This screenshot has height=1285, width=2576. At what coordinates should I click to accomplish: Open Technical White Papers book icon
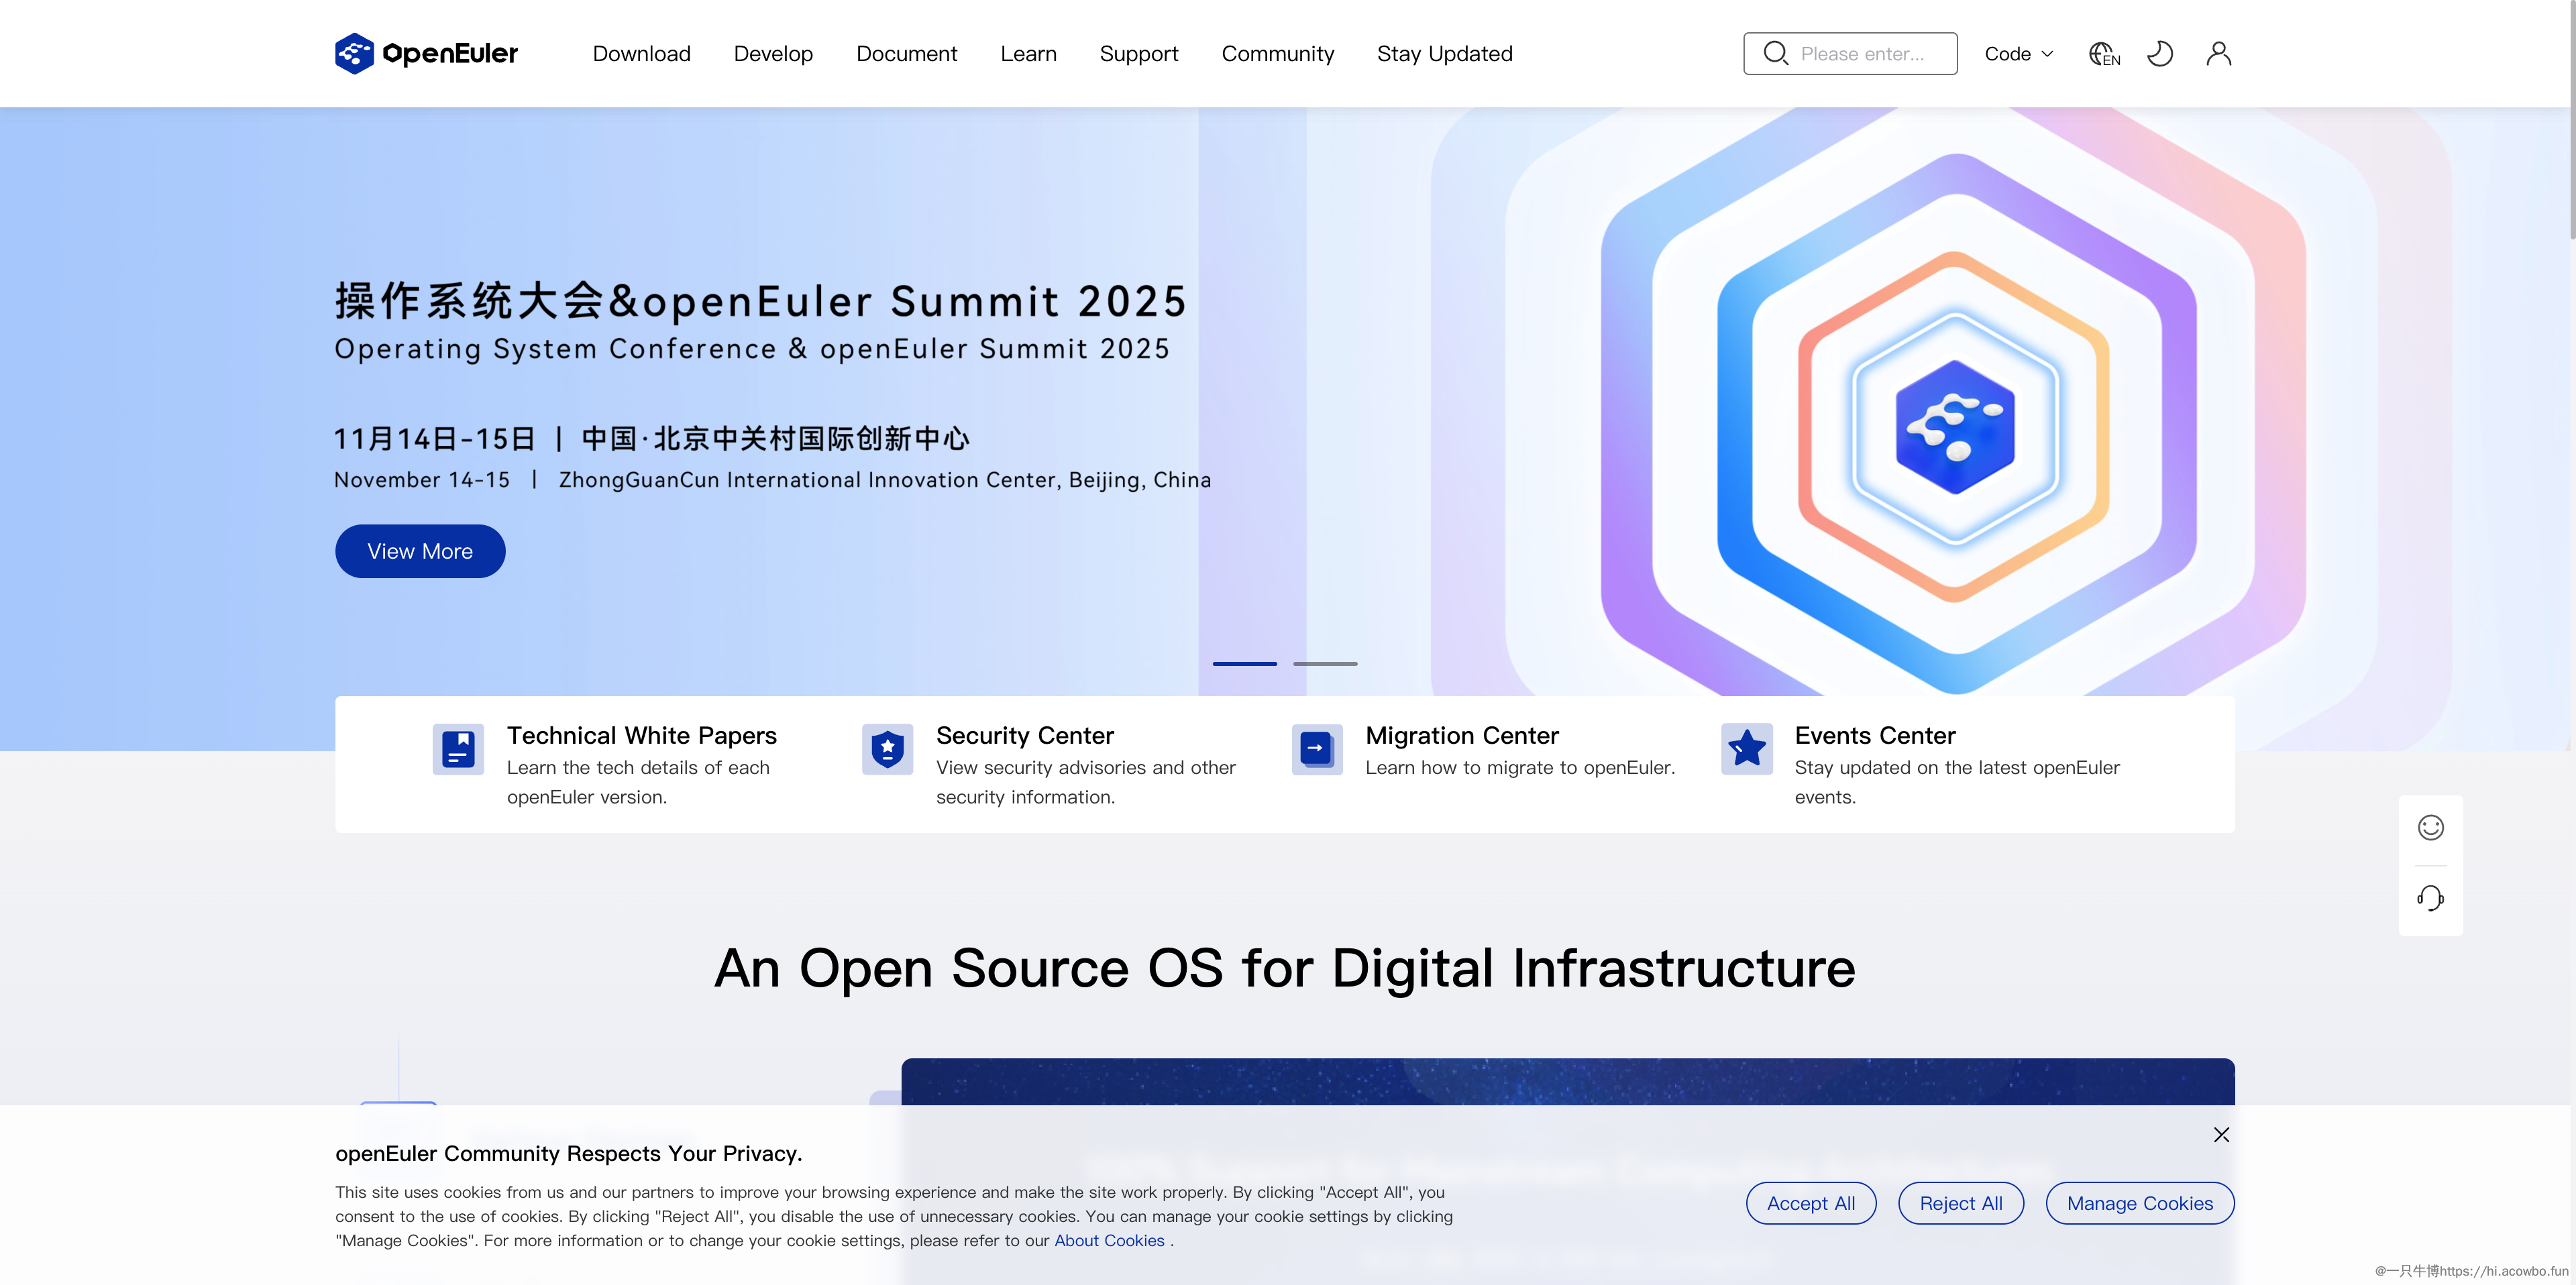(x=458, y=749)
